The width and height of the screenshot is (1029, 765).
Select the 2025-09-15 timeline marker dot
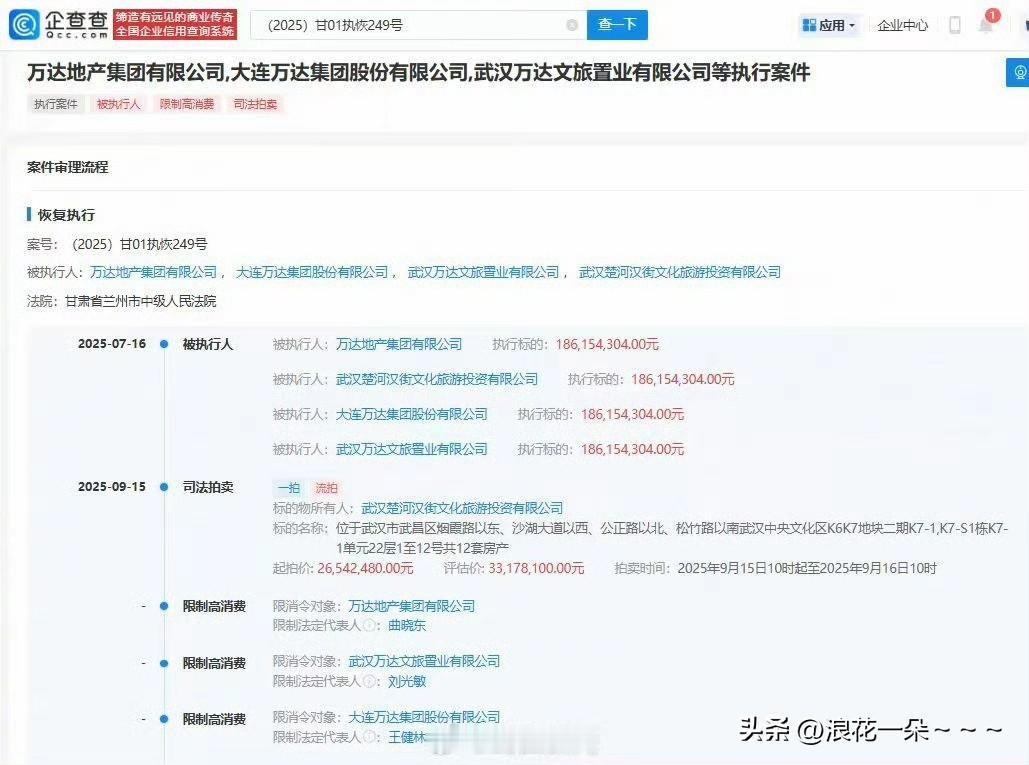point(164,487)
